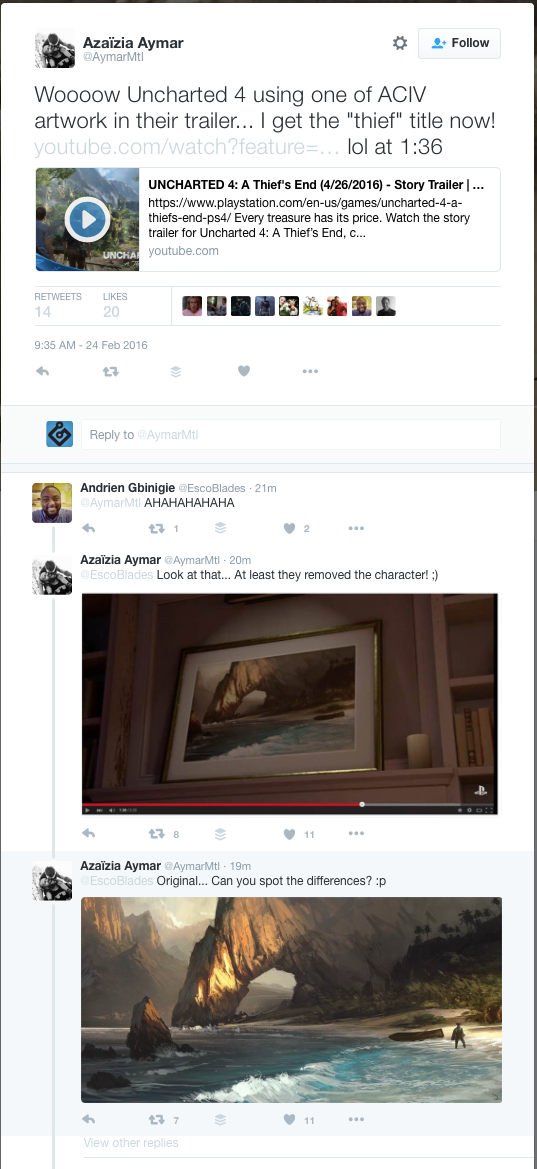
Task: Reply to the main tweet using arrow icon
Action: [x=43, y=371]
